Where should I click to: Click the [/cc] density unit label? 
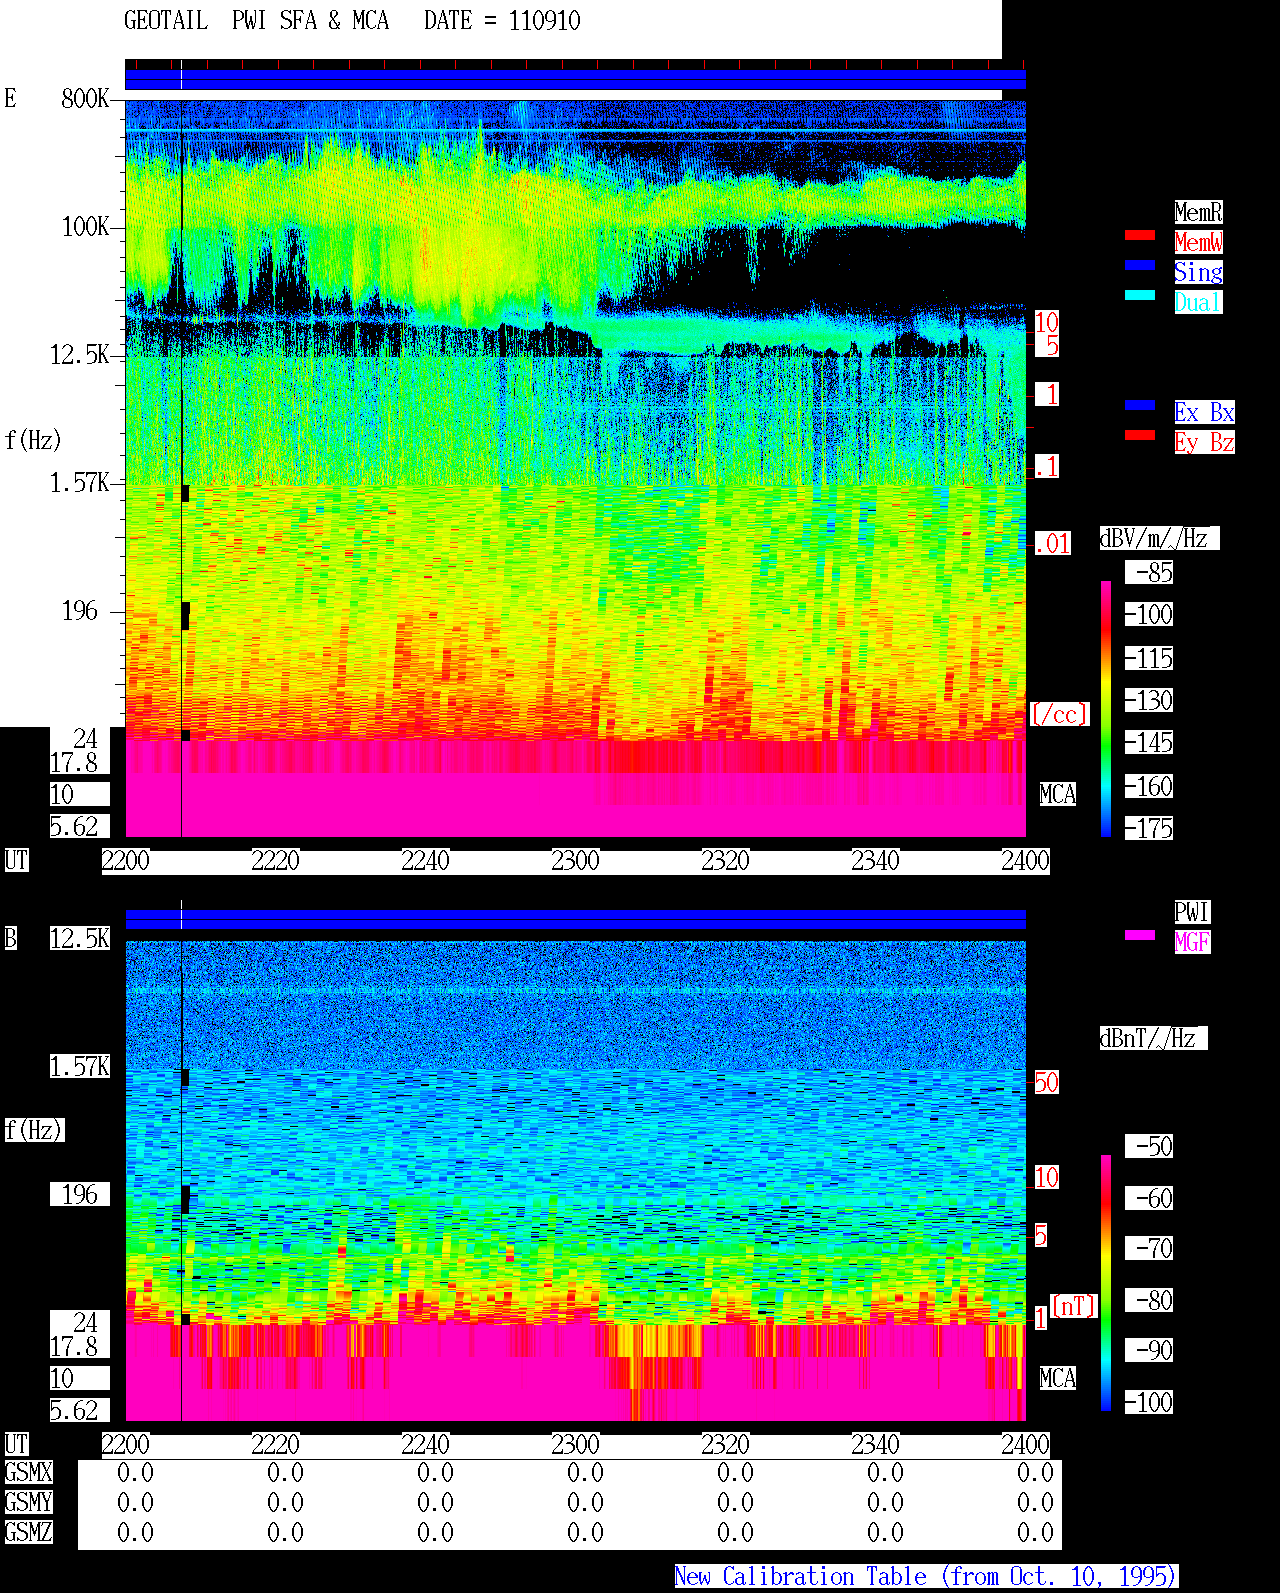coord(1059,715)
